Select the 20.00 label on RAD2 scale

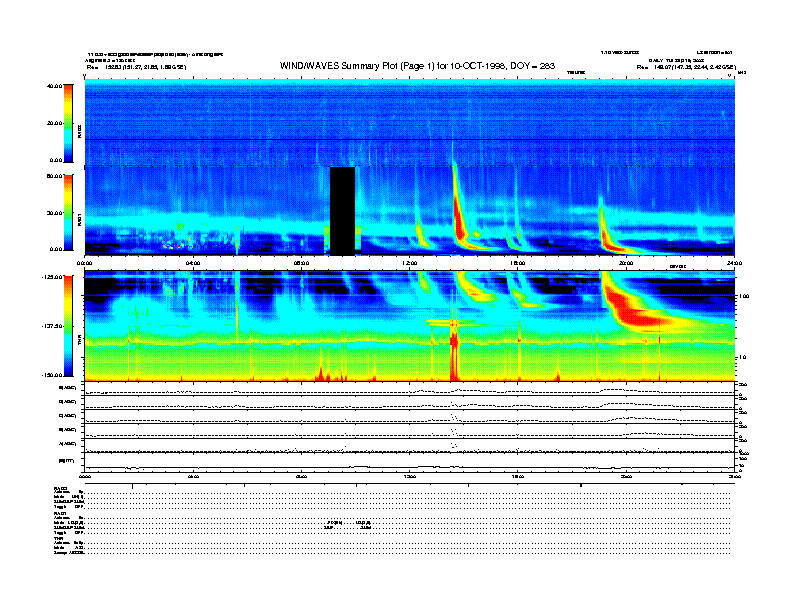tap(55, 123)
